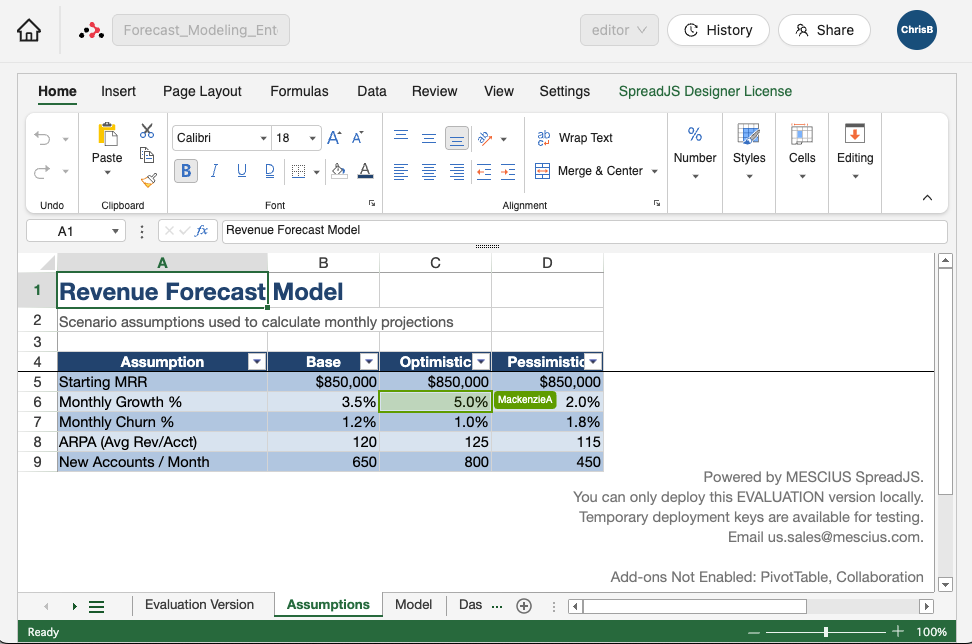Open the editor permissions dropdown
972x644 pixels.
coord(619,30)
